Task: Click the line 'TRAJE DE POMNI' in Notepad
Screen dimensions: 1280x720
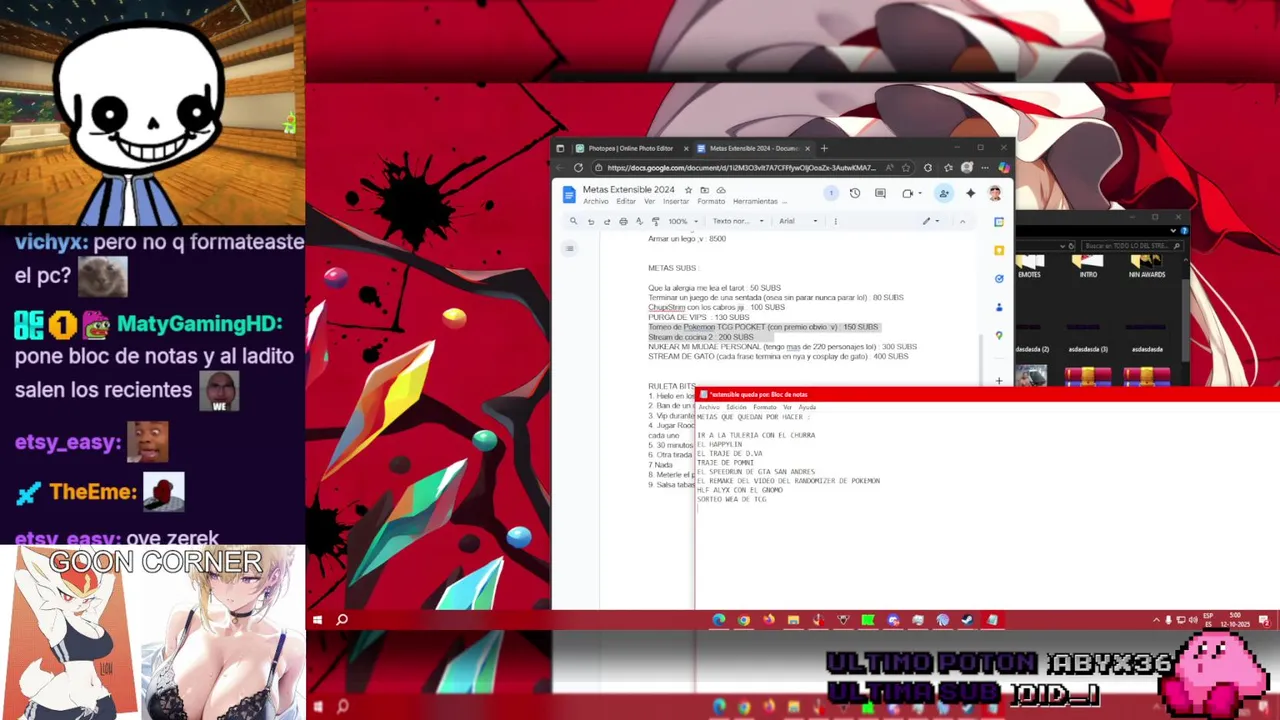Action: pos(726,463)
